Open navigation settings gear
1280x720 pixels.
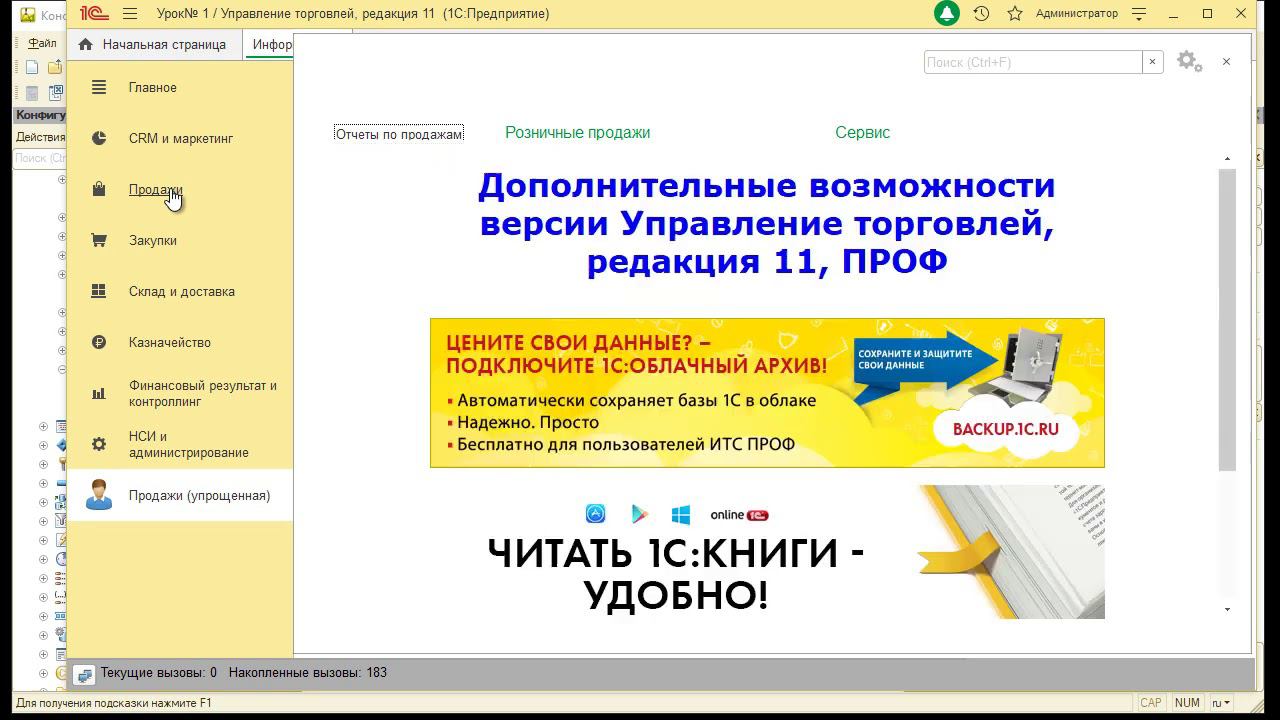click(x=1189, y=62)
